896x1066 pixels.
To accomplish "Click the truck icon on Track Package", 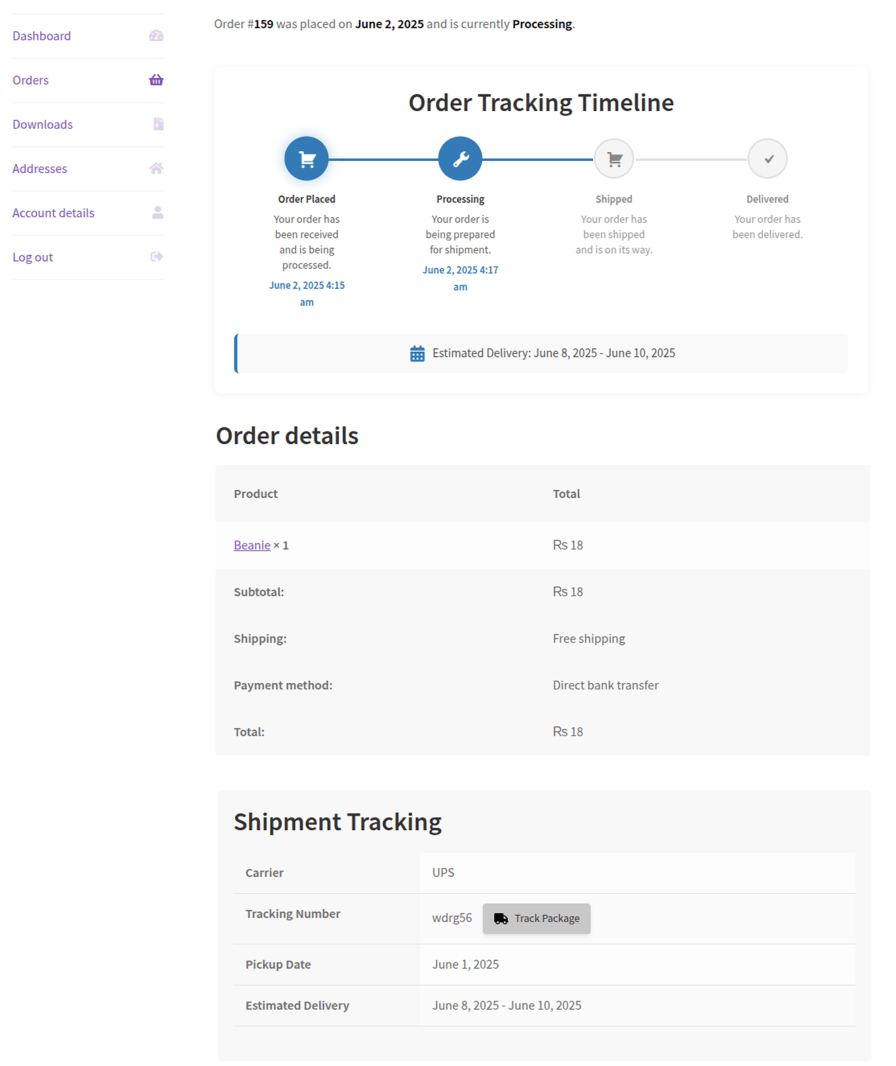I will coord(501,918).
